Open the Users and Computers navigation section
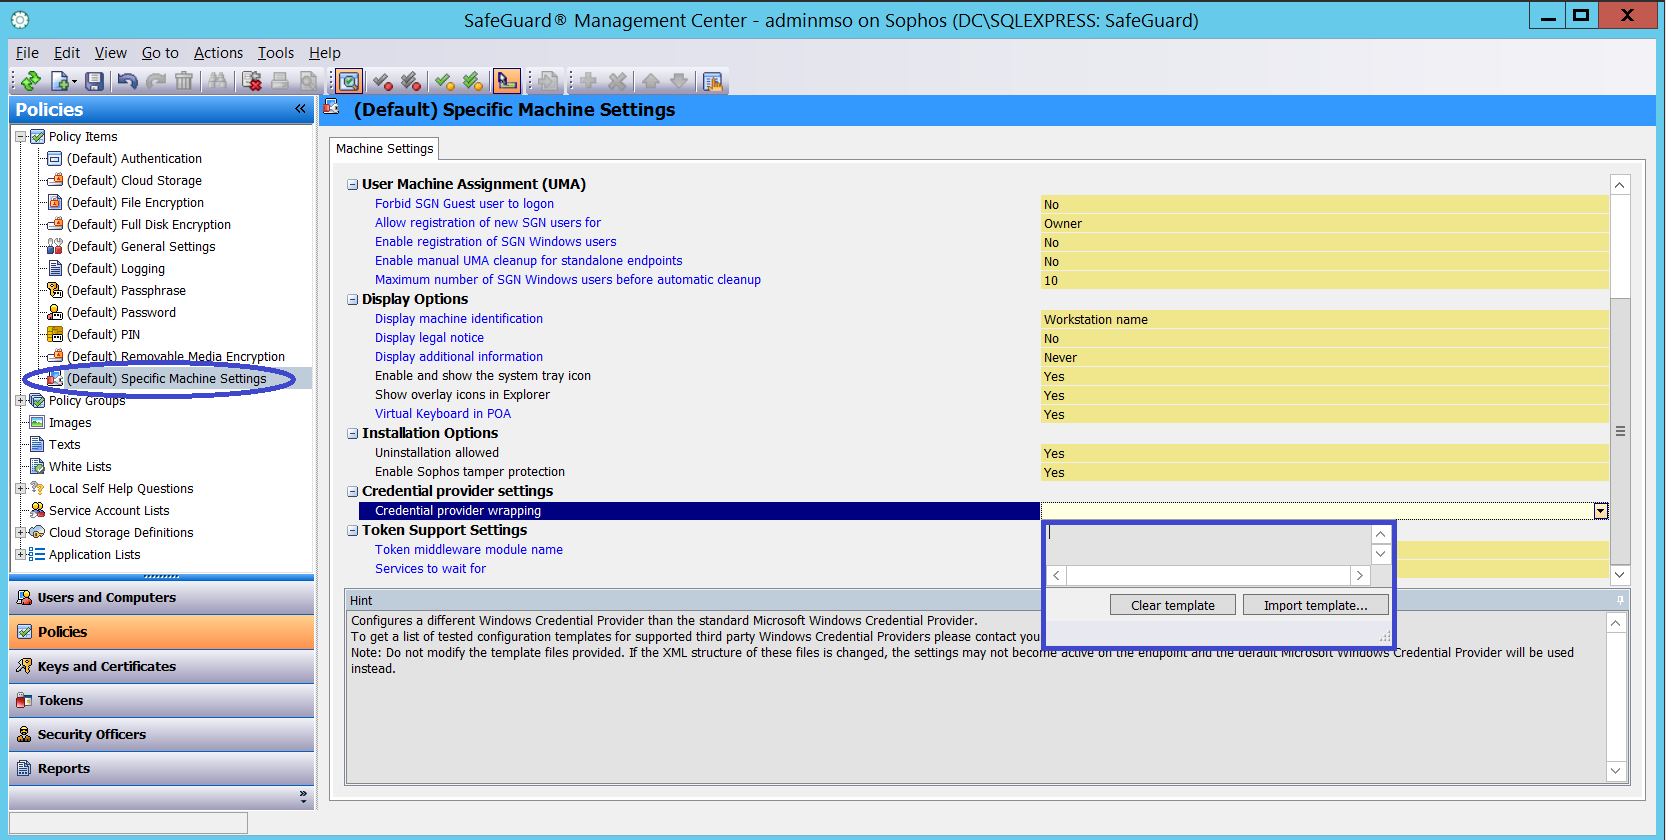Screen dimensions: 1666x840 pyautogui.click(x=161, y=598)
